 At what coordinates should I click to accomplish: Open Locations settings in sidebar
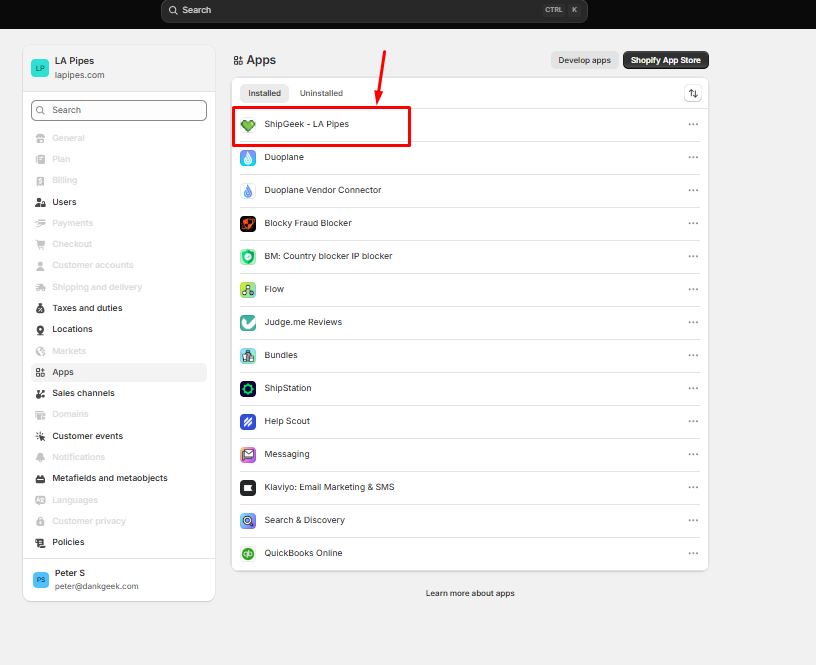point(119,329)
